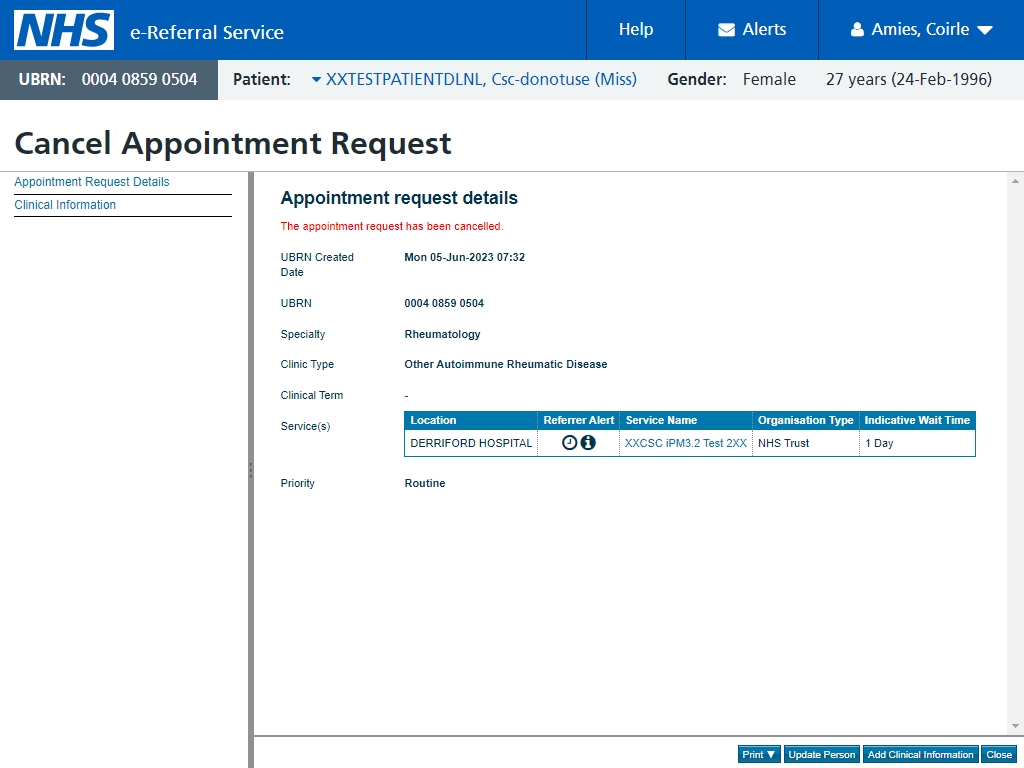Click Other Autoimmune Rheumatic Disease value
The width and height of the screenshot is (1024, 768).
505,364
